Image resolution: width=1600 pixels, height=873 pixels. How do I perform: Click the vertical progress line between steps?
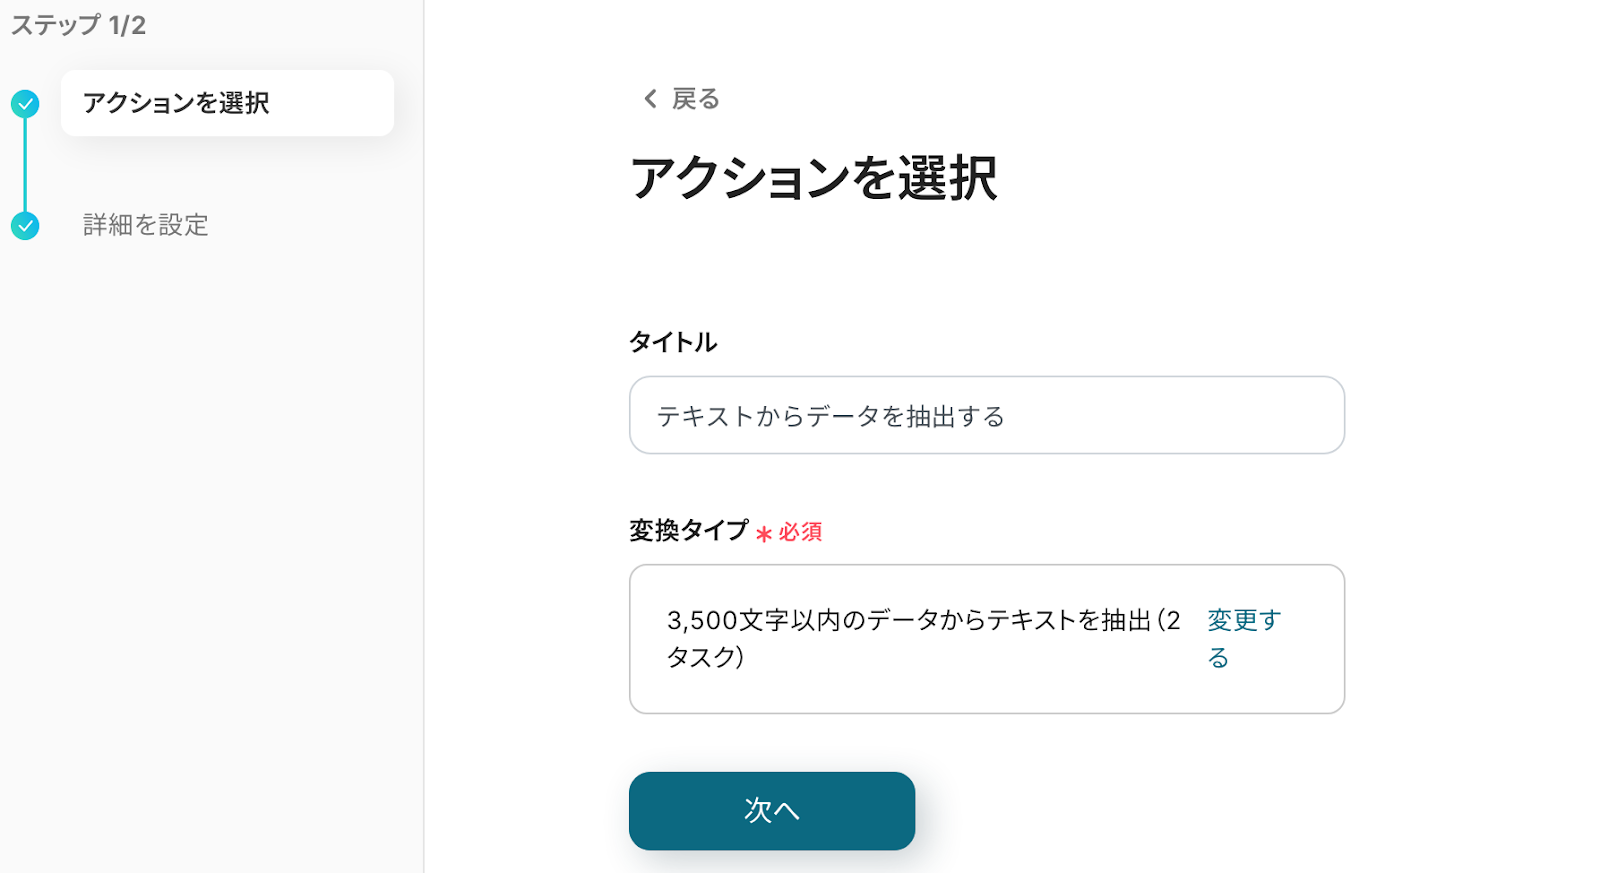[25, 165]
